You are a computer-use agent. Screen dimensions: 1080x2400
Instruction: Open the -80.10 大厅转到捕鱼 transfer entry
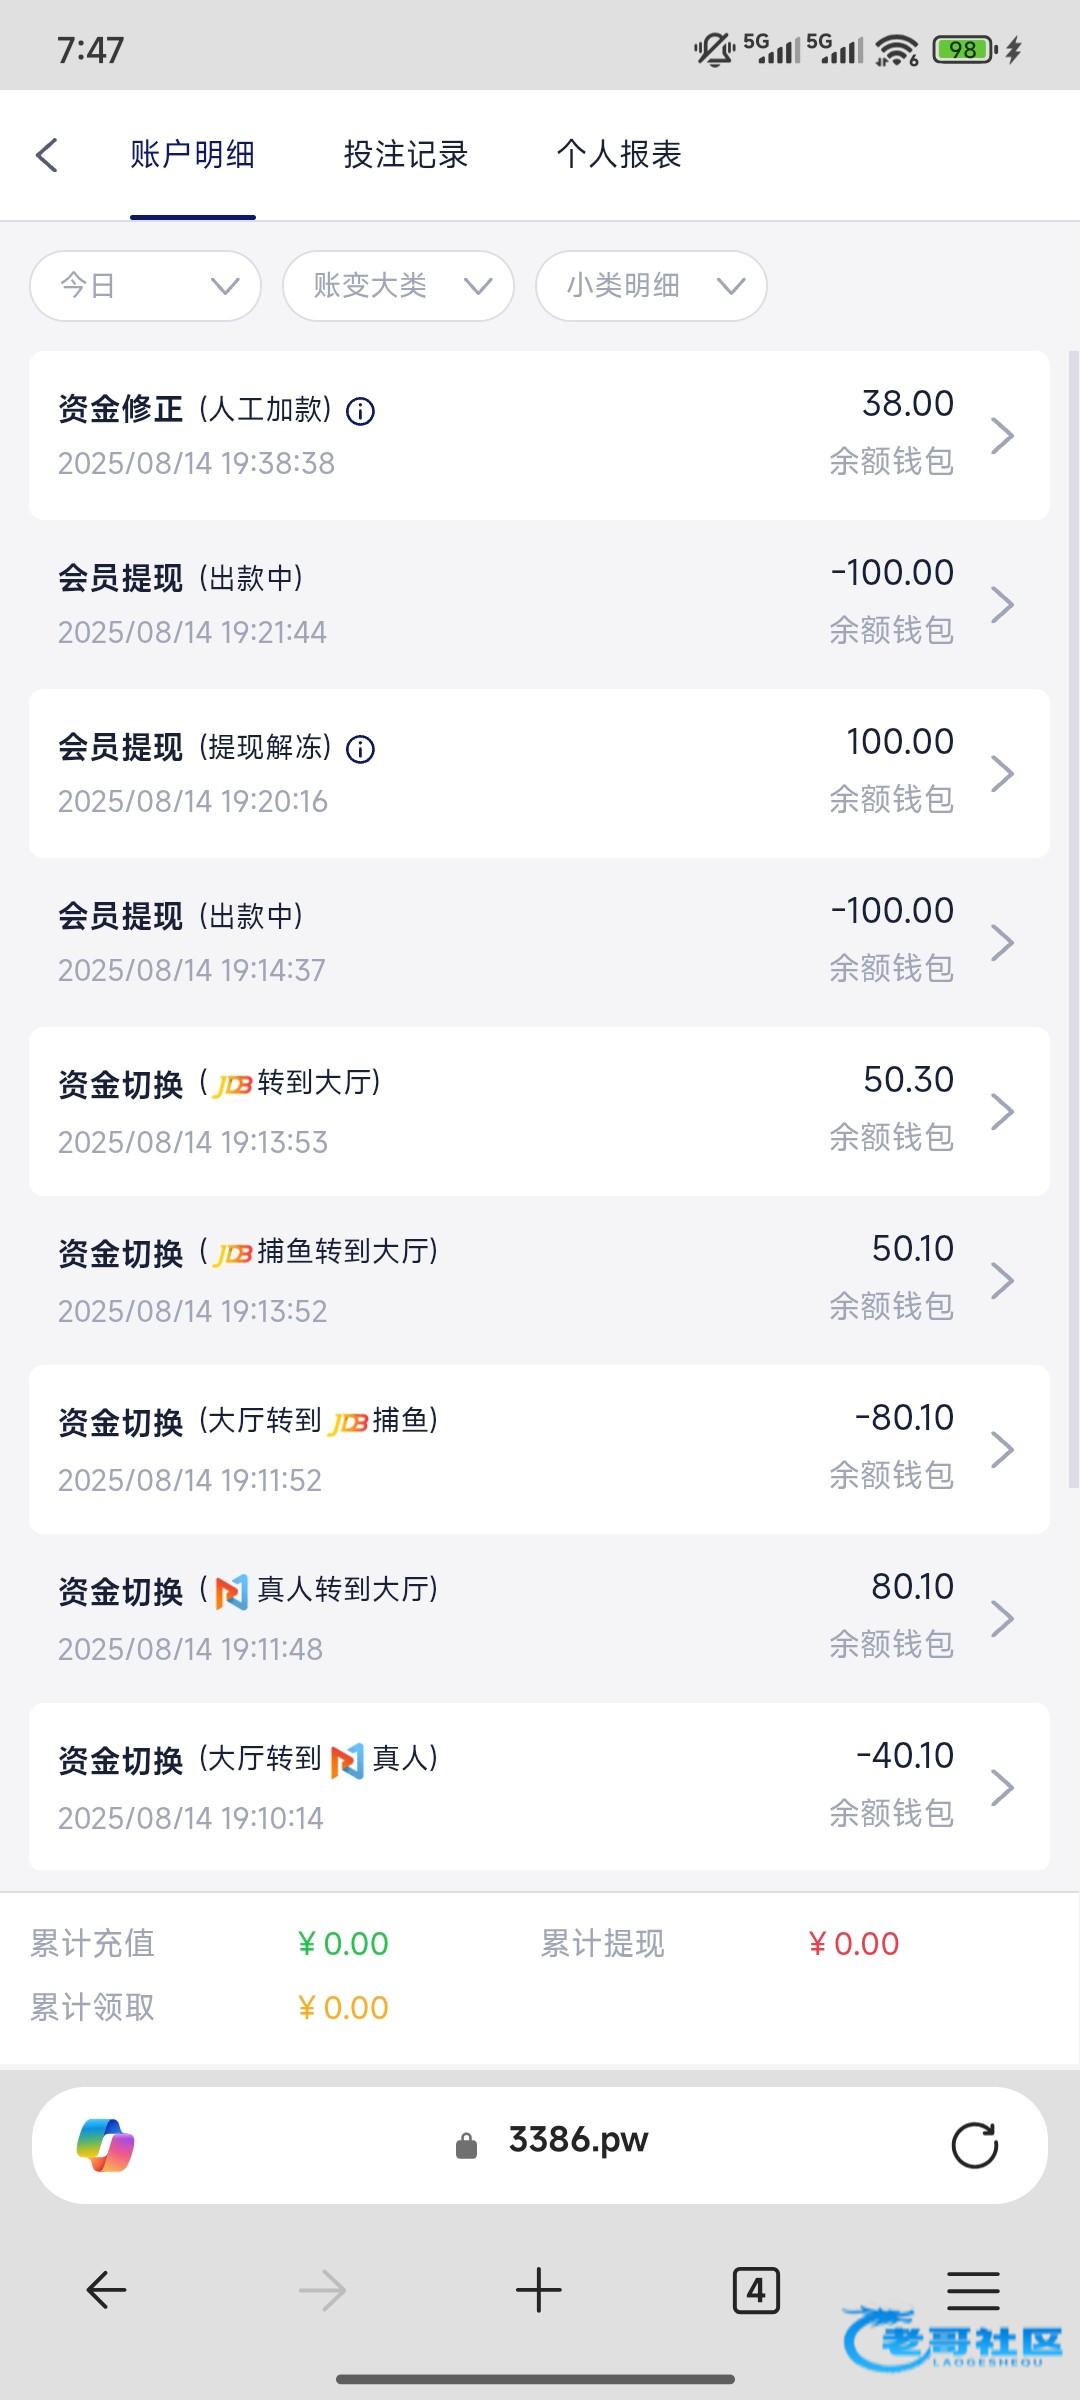tap(539, 1449)
